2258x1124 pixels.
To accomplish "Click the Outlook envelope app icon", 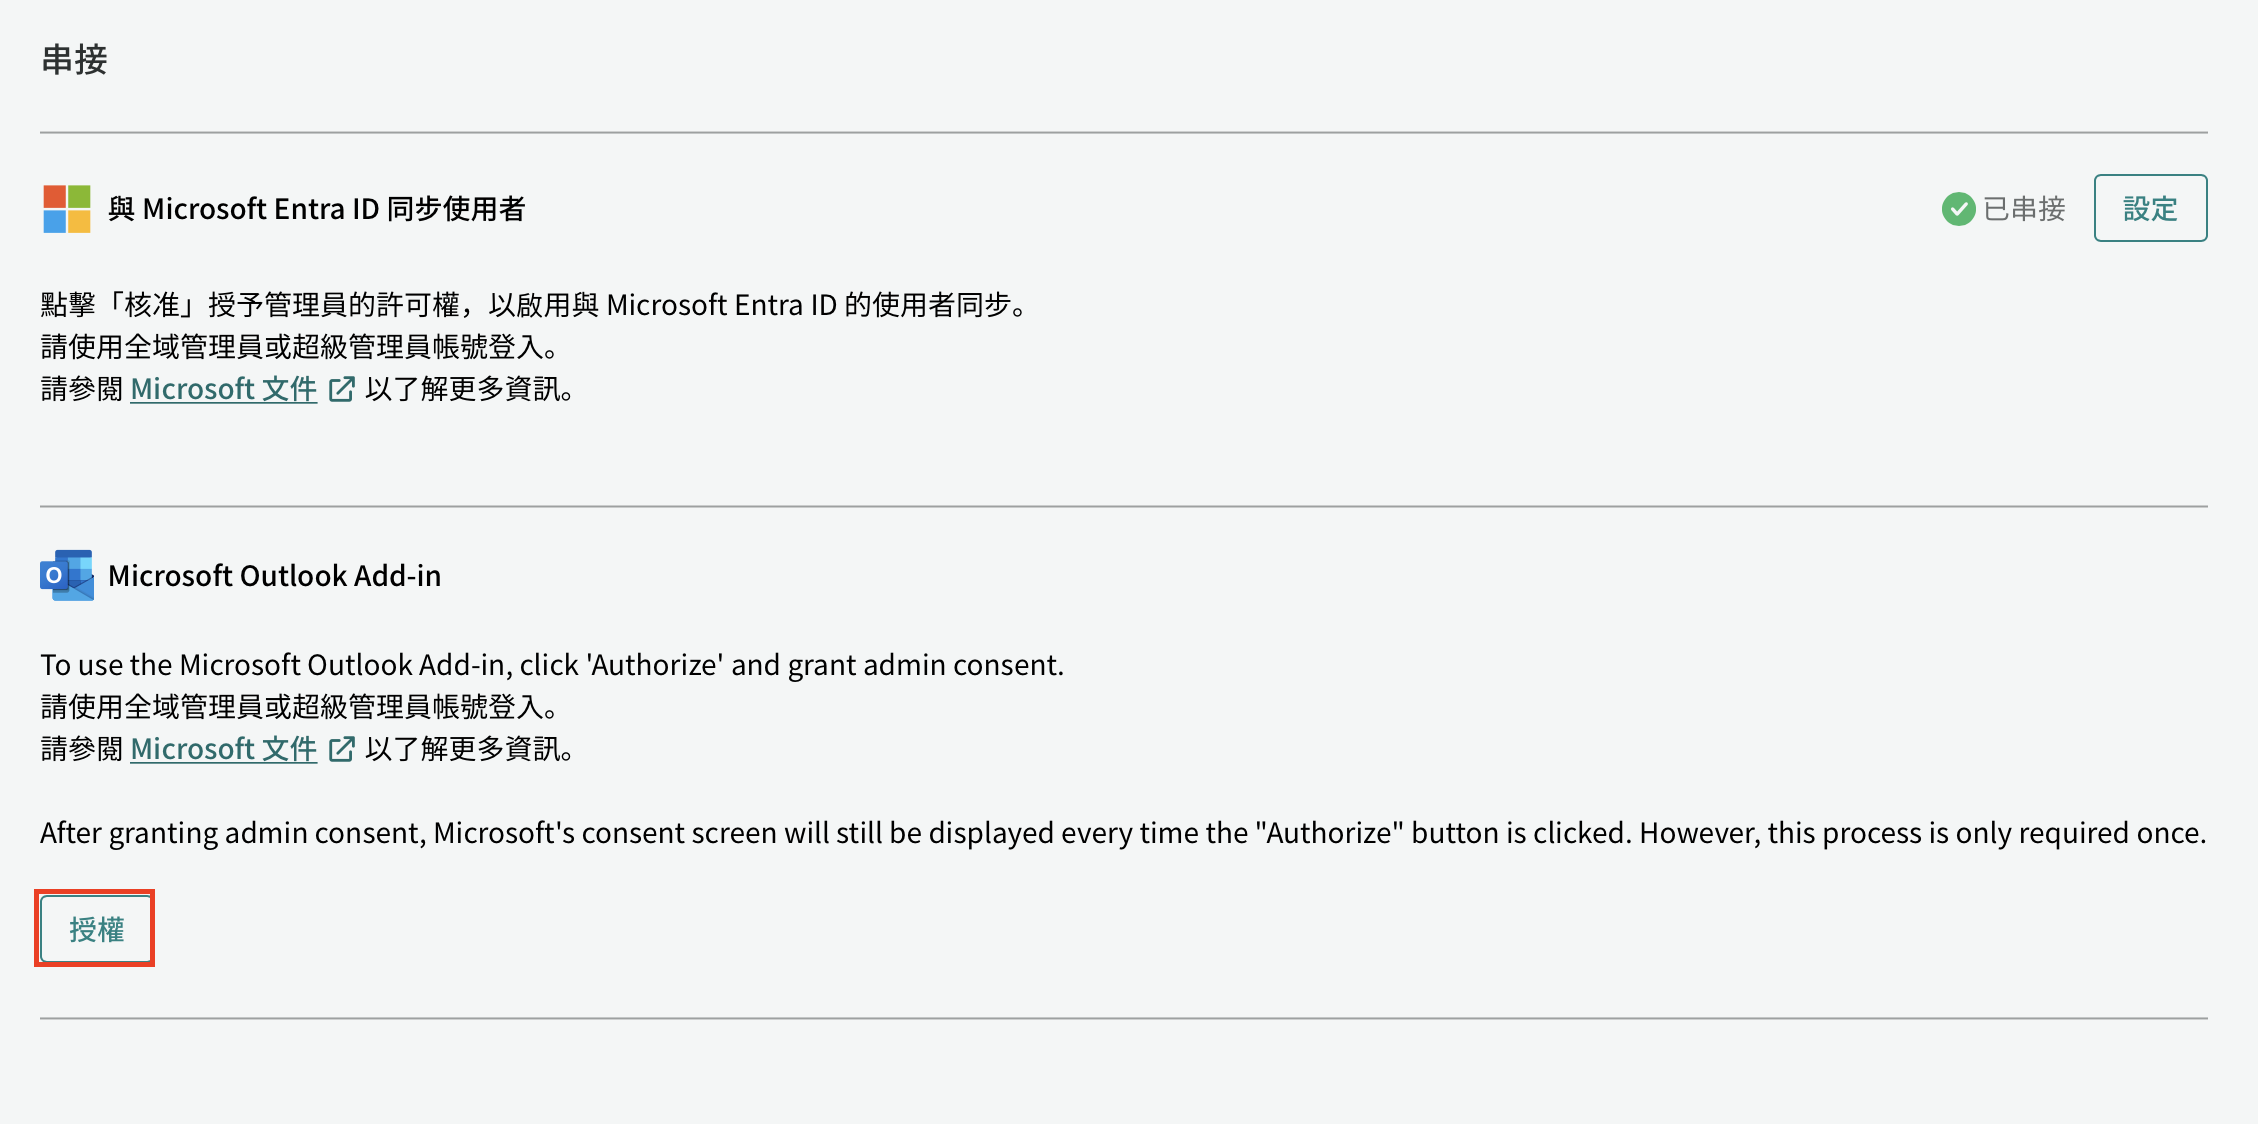I will tap(67, 575).
